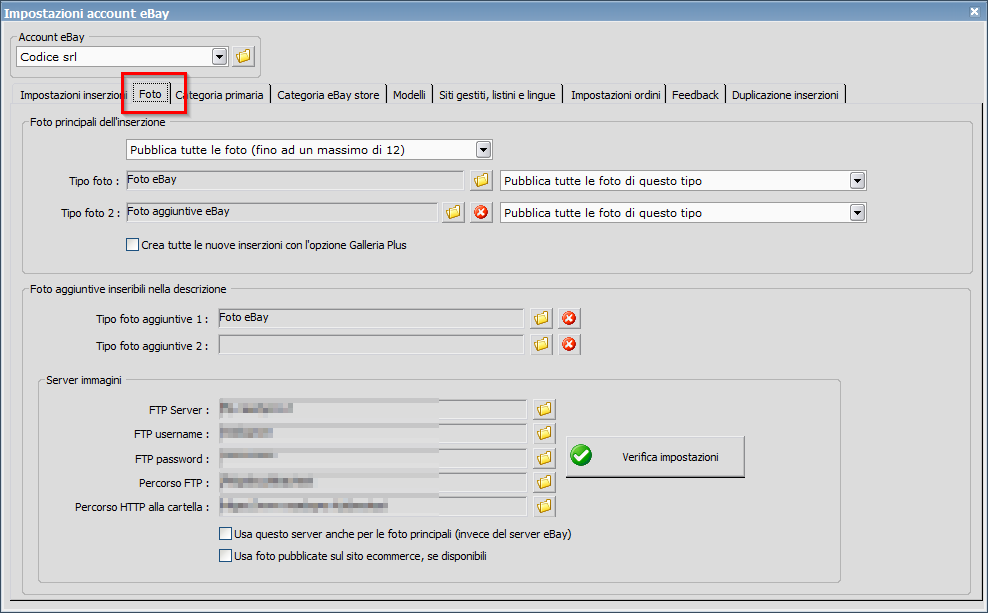Viewport: 988px width, 613px height.
Task: Switch to Impostazioni inserzioni tab
Action: coord(71,95)
